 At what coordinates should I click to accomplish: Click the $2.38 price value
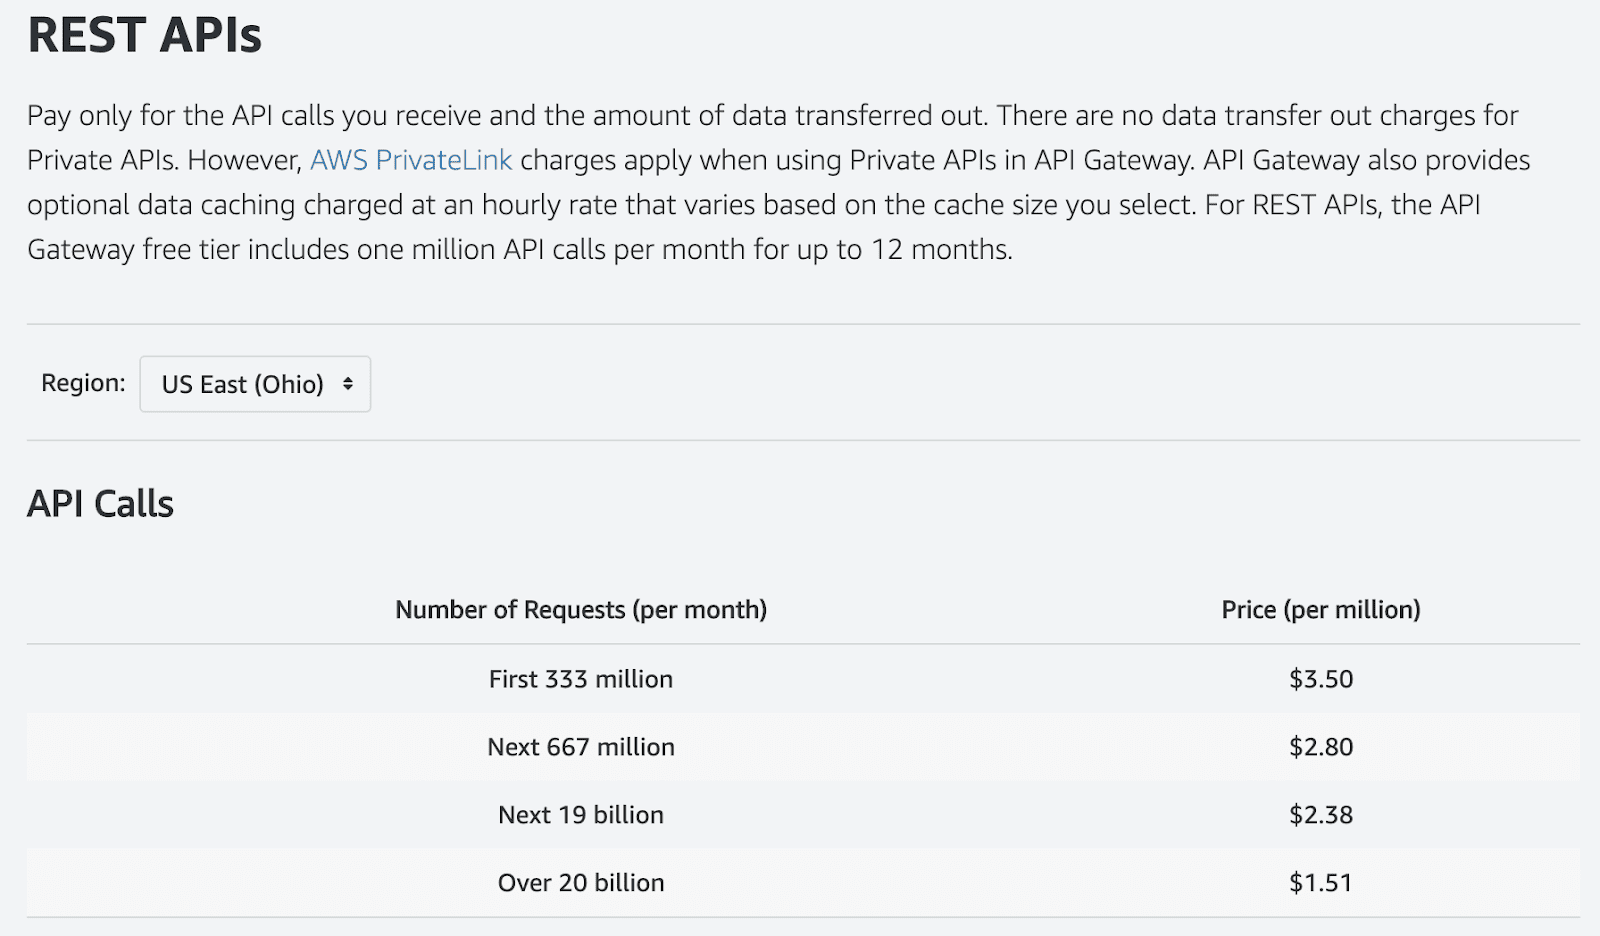point(1321,815)
